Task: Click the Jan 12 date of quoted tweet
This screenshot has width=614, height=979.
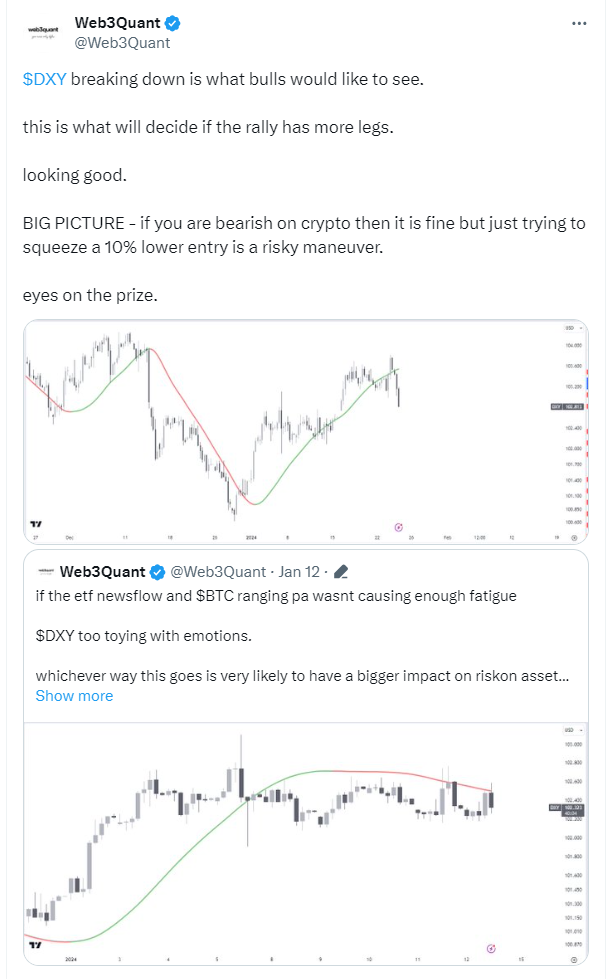Action: (299, 571)
